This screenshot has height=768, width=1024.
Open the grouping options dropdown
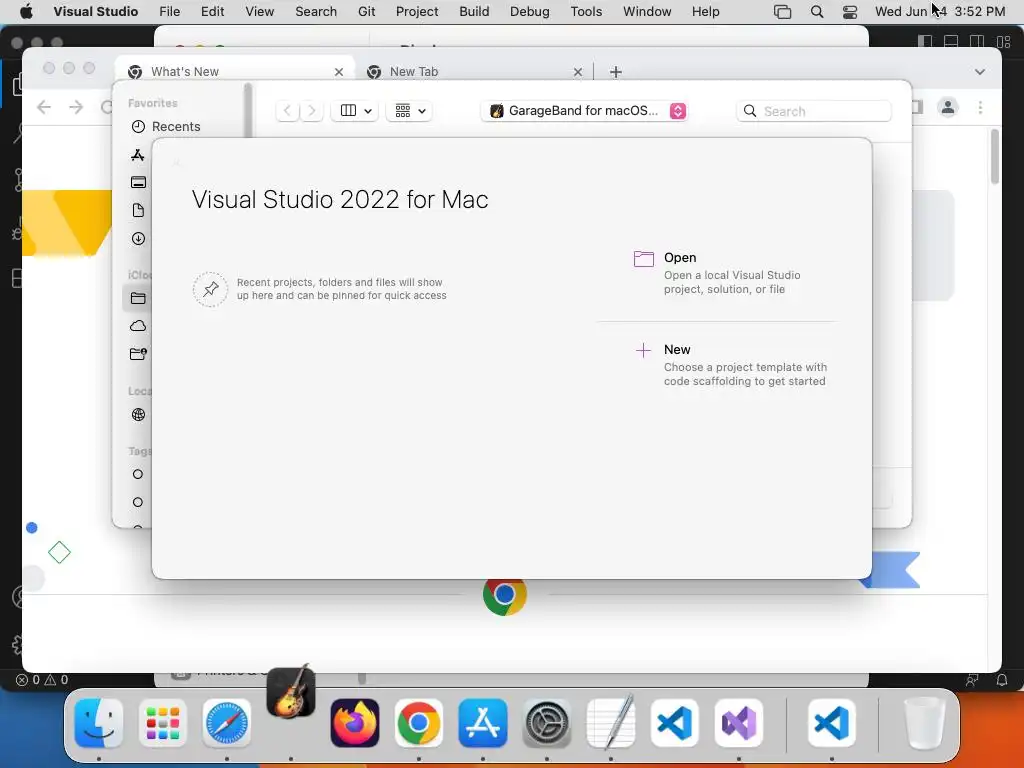[x=409, y=111]
